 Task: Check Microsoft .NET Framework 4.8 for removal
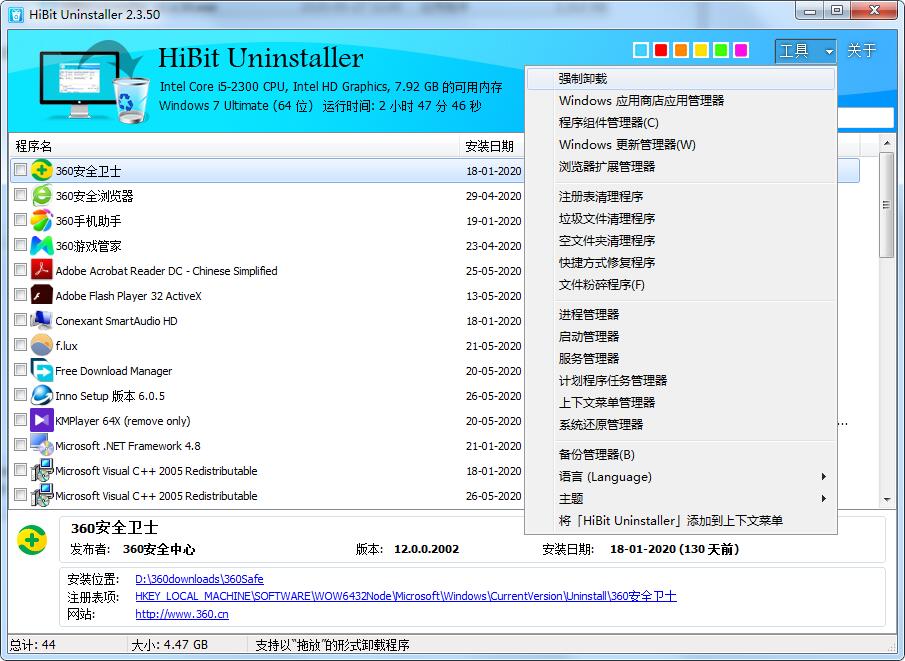coord(20,446)
